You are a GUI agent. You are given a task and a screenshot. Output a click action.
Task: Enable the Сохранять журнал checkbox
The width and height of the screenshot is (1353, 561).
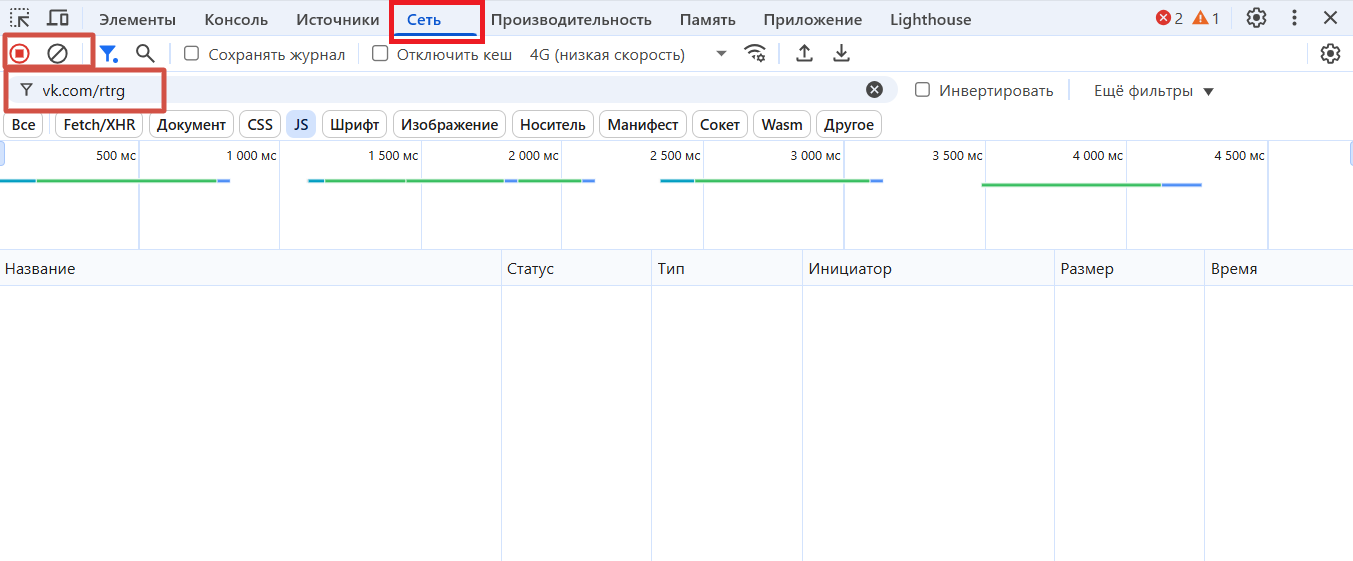coord(192,54)
